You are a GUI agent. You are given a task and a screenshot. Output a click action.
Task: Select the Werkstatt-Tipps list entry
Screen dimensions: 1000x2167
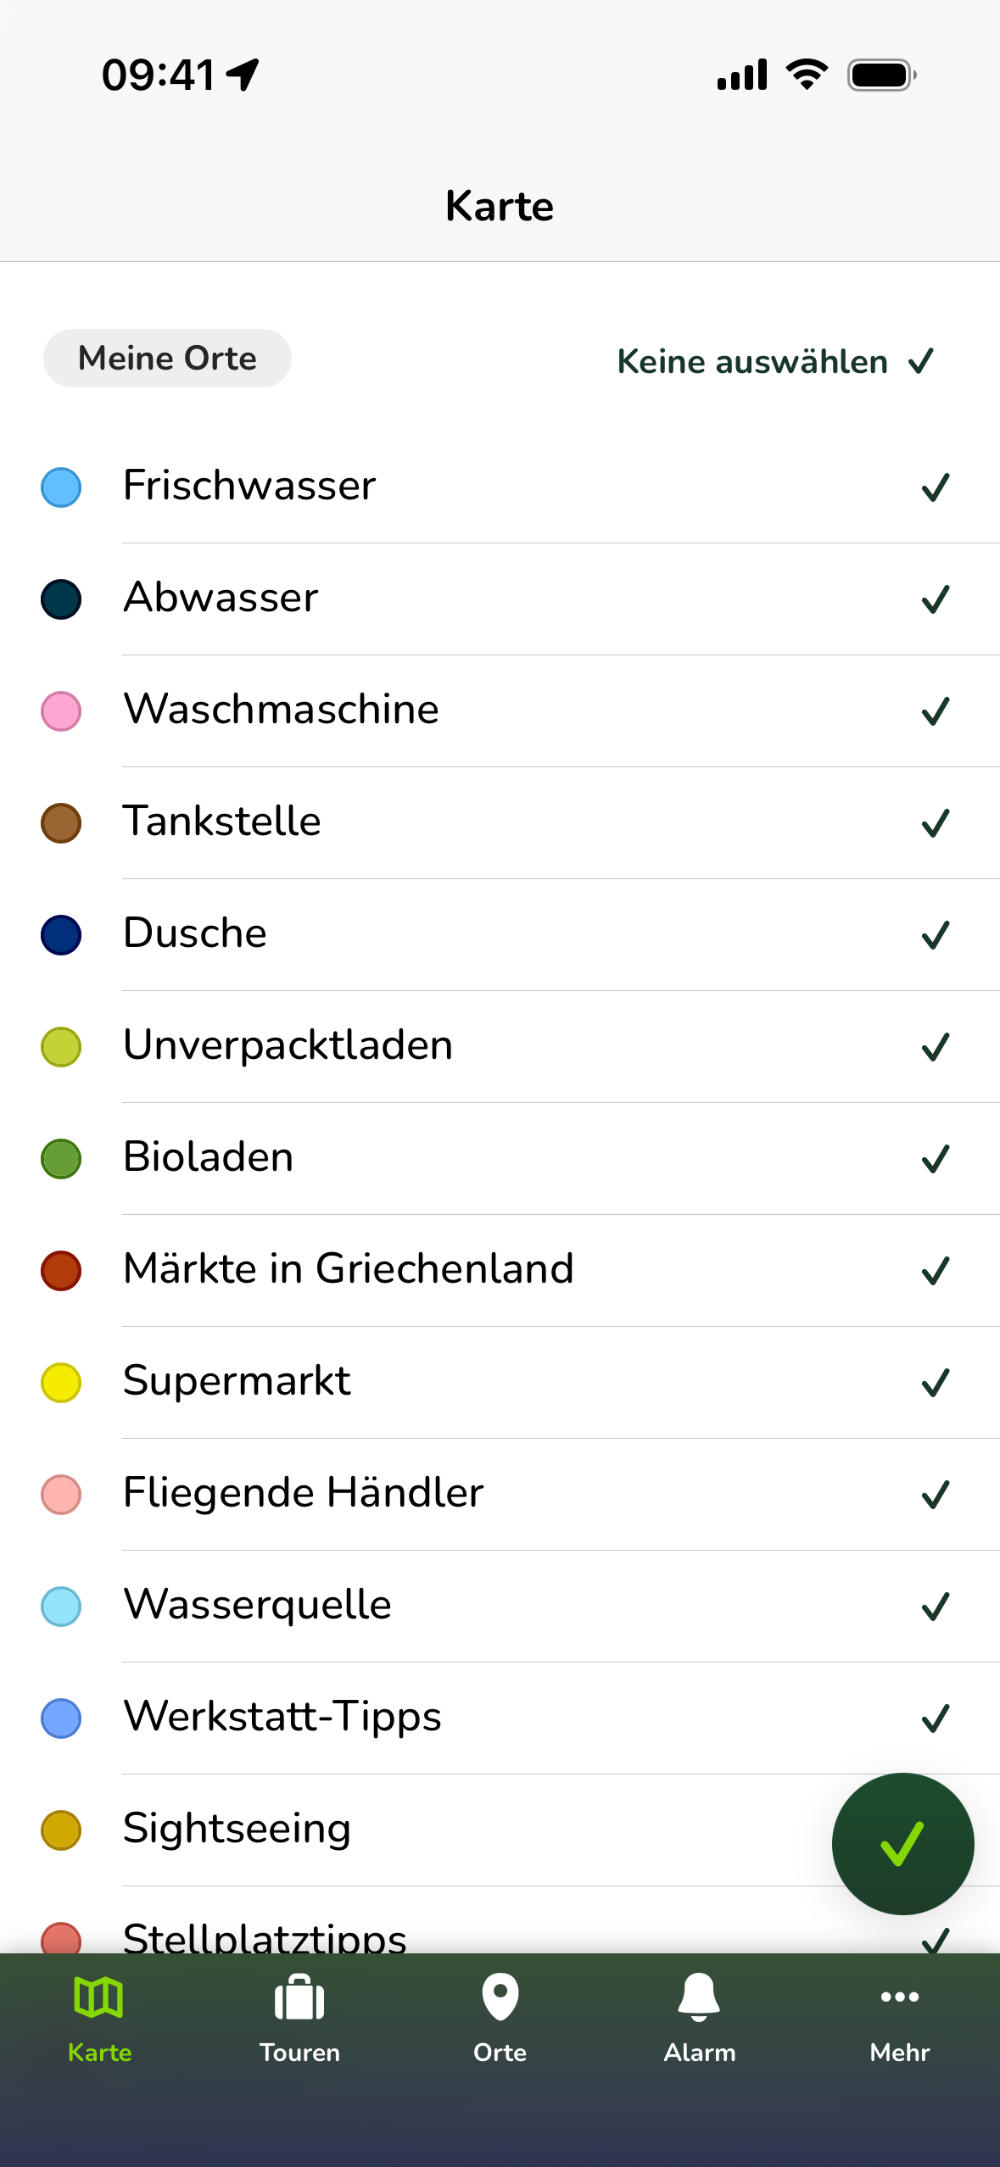click(x=500, y=1717)
